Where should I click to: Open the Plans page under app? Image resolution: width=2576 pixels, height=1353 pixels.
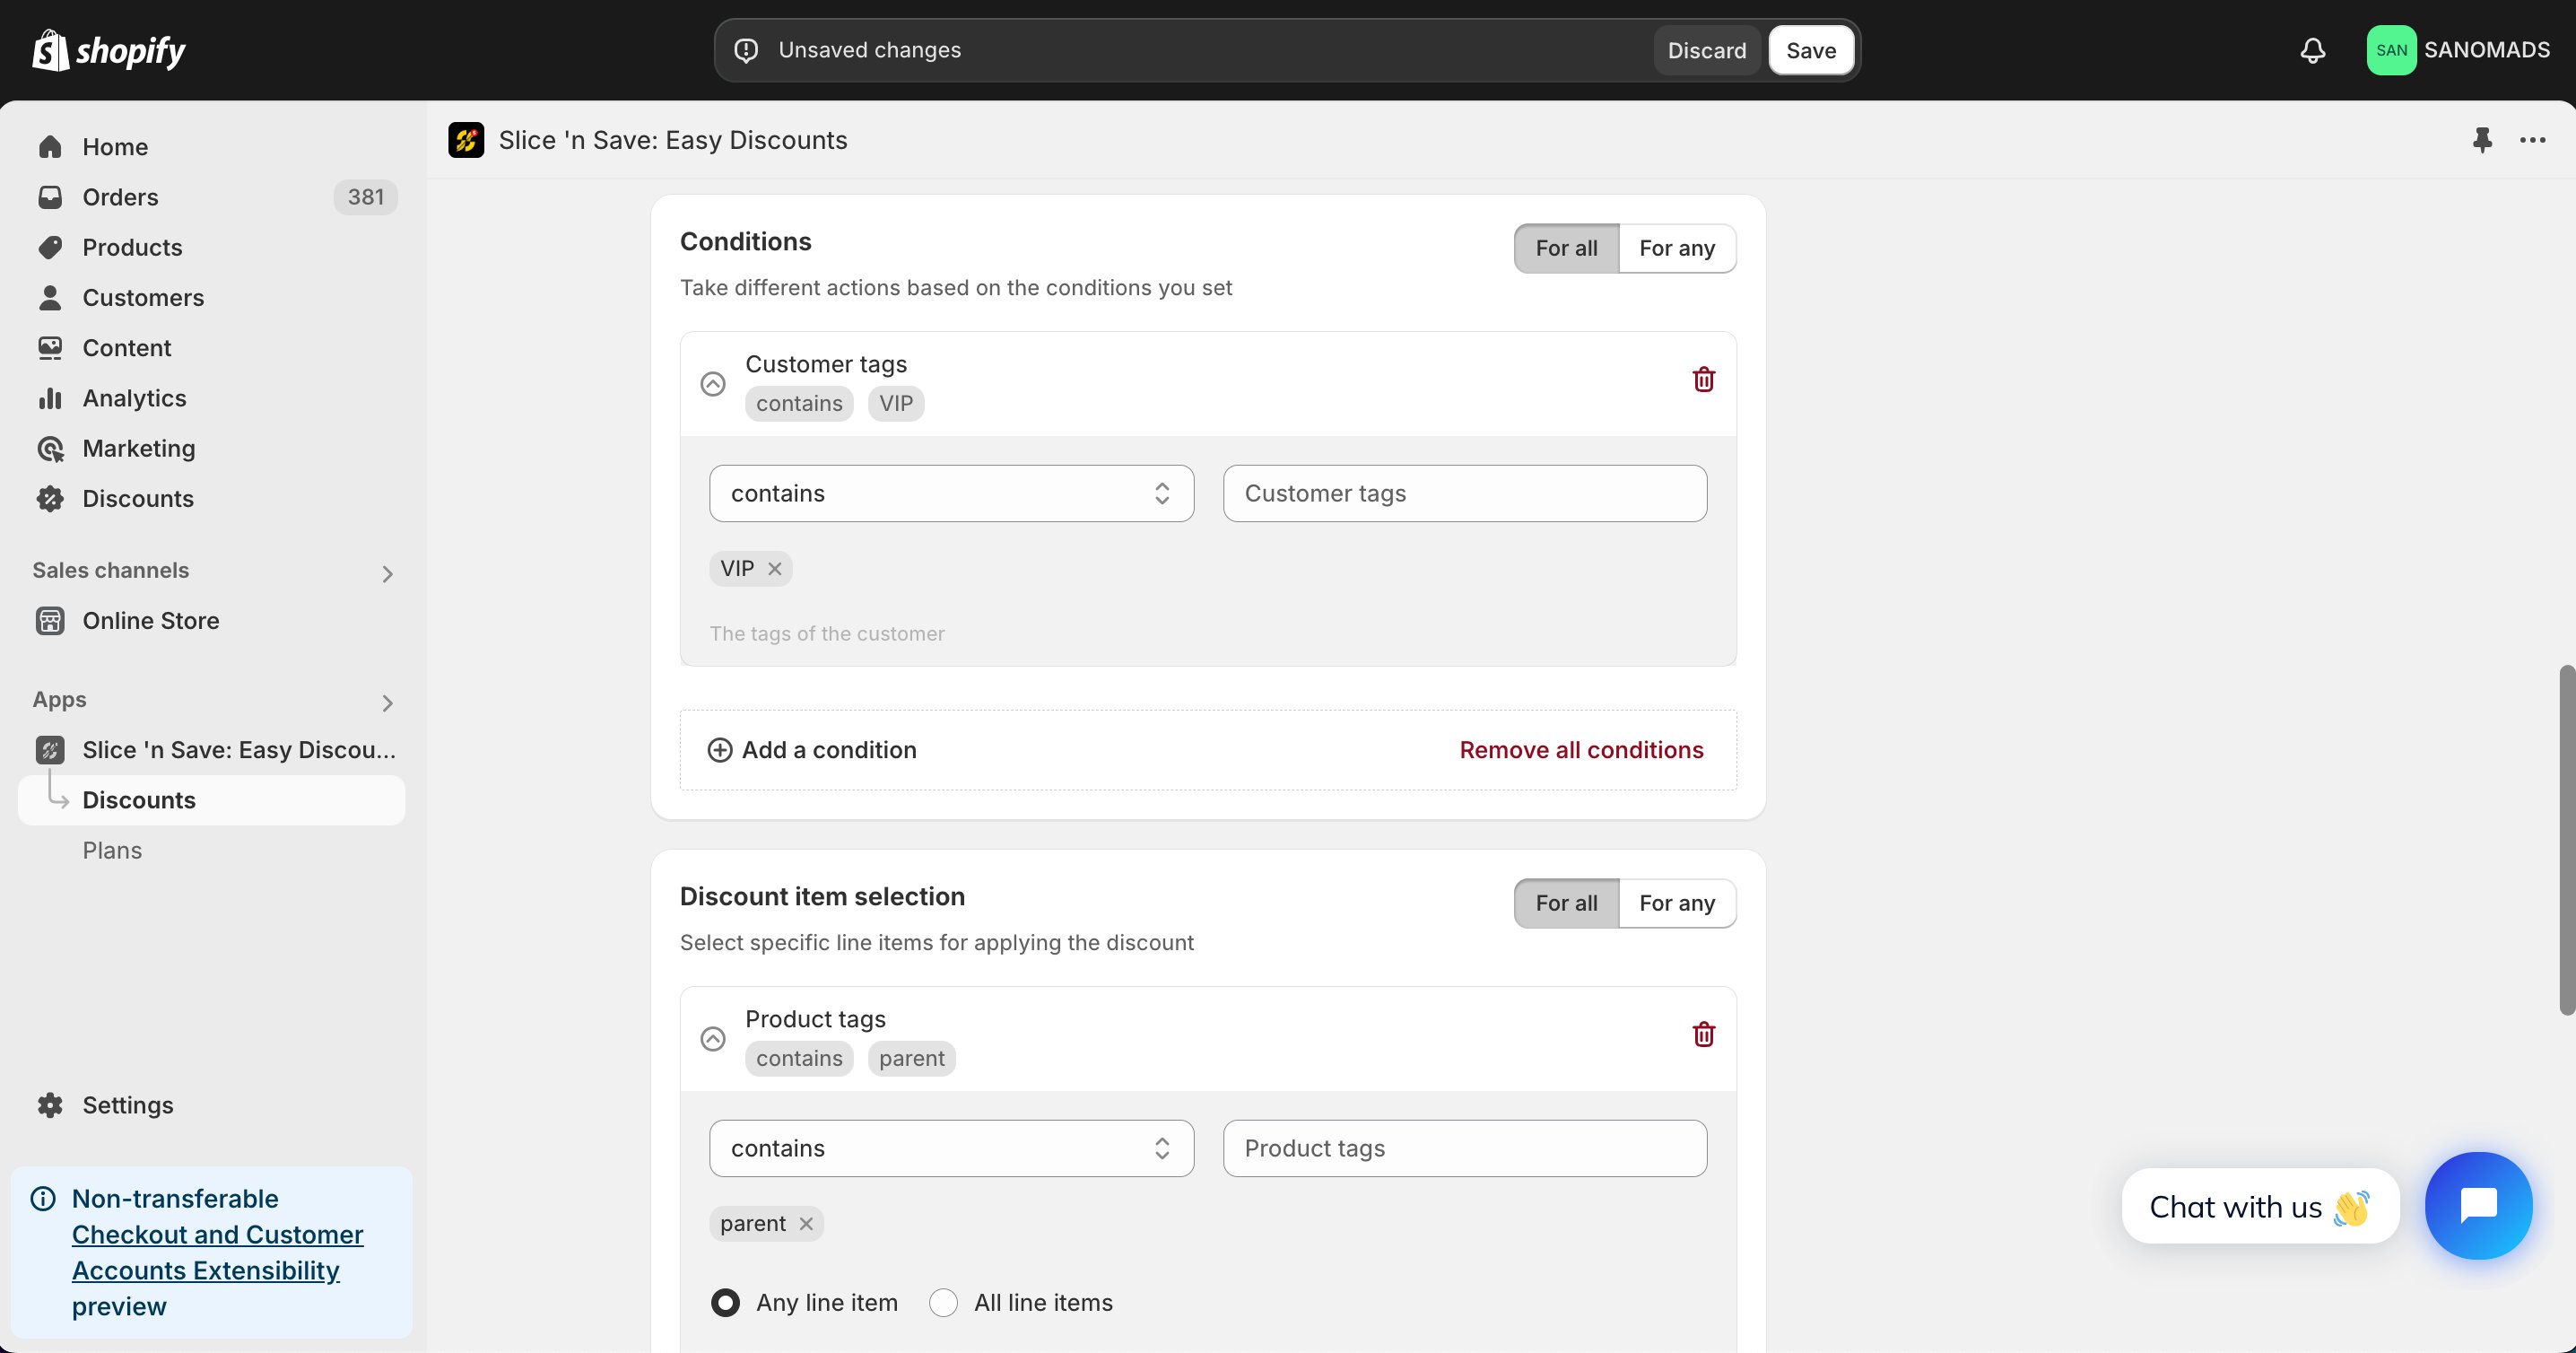[112, 850]
